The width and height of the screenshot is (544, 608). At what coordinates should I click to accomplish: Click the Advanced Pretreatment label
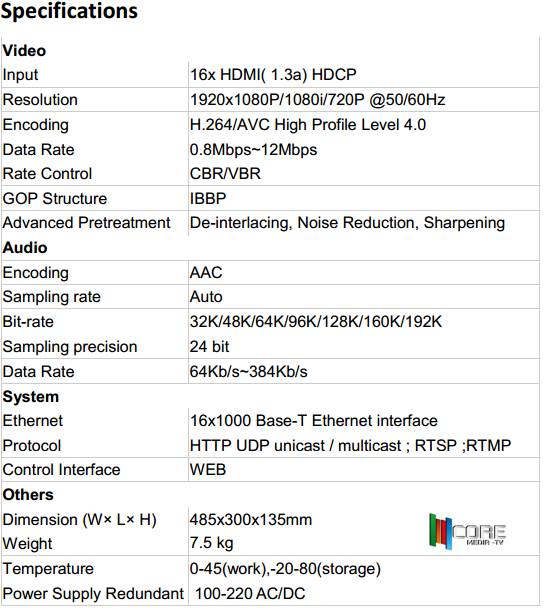(86, 223)
